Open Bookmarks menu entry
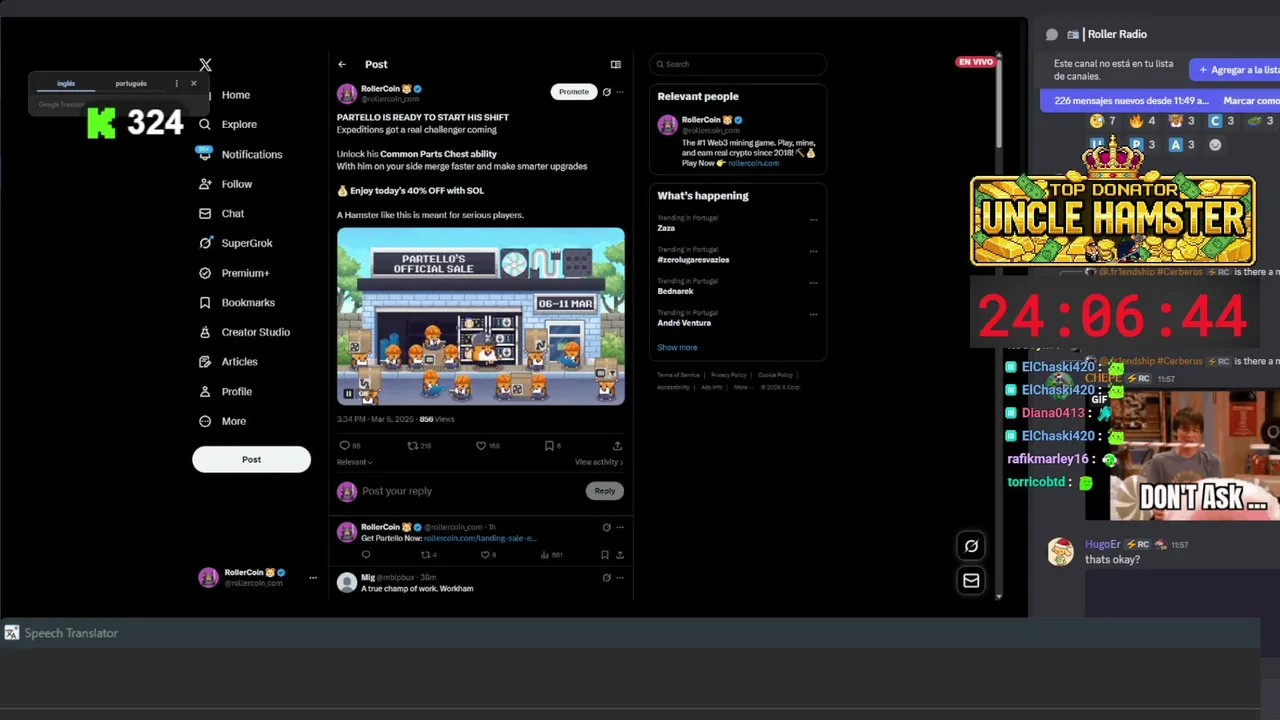This screenshot has height=720, width=1280. tap(248, 302)
